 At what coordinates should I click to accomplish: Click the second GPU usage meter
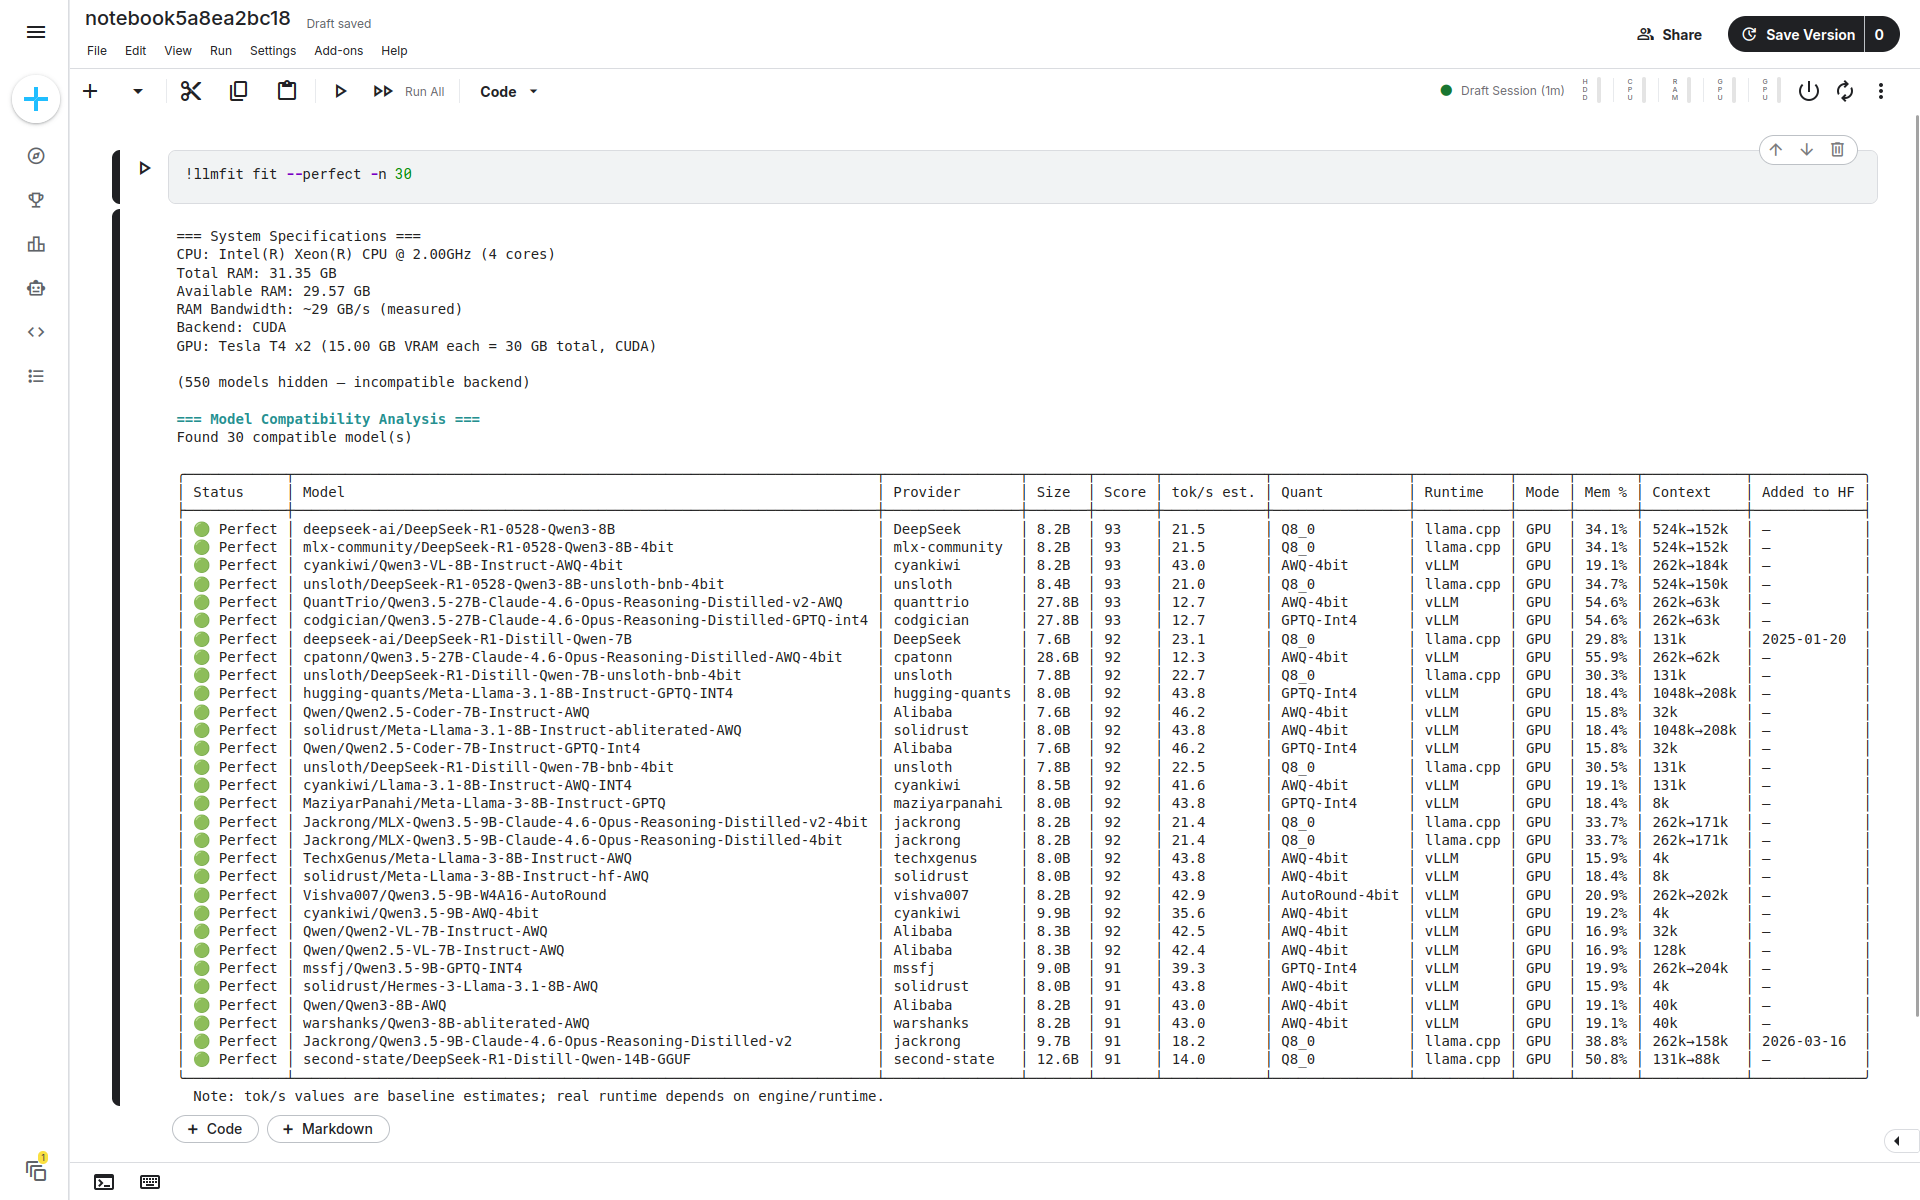(1769, 91)
